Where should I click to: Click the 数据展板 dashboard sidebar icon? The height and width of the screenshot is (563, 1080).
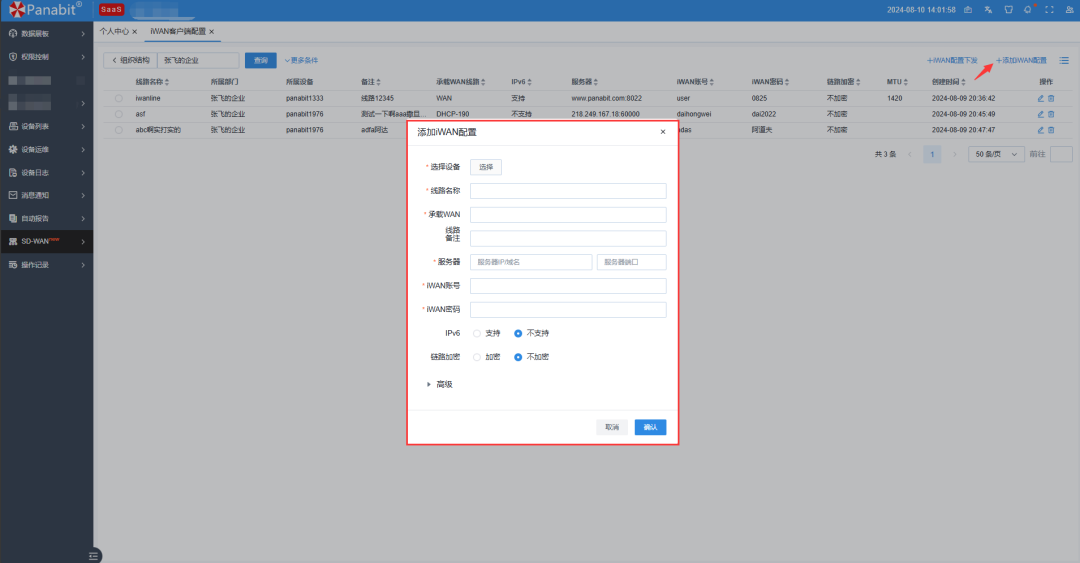tap(12, 34)
